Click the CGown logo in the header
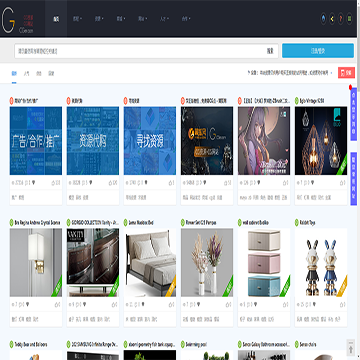Viewport: 360px width, 360px height. click(x=17, y=19)
